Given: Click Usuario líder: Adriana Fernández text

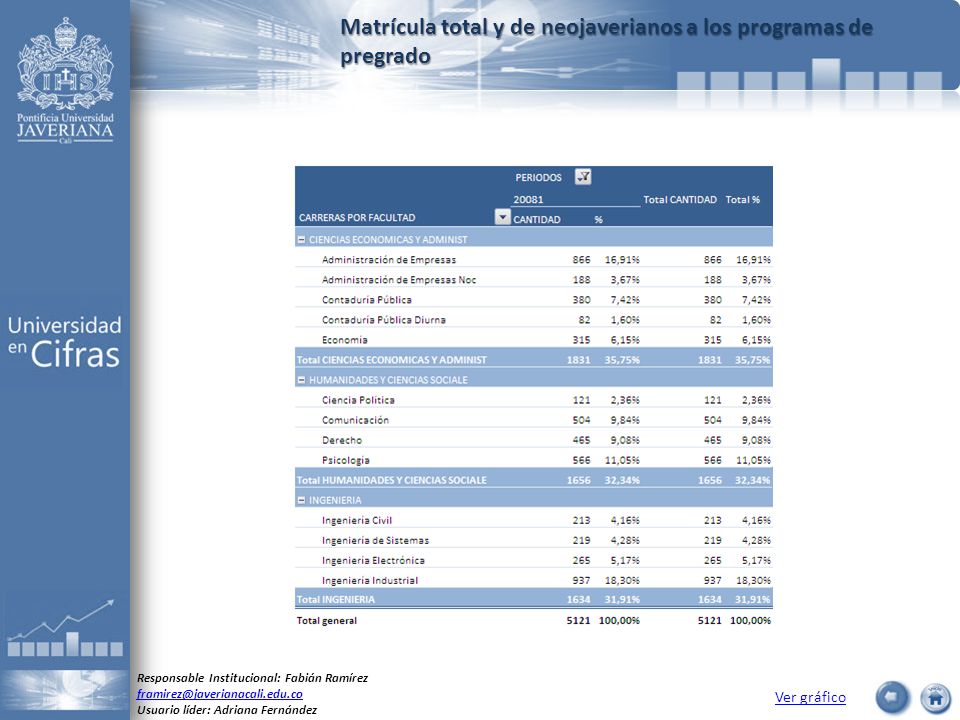Looking at the screenshot, I should click(227, 710).
